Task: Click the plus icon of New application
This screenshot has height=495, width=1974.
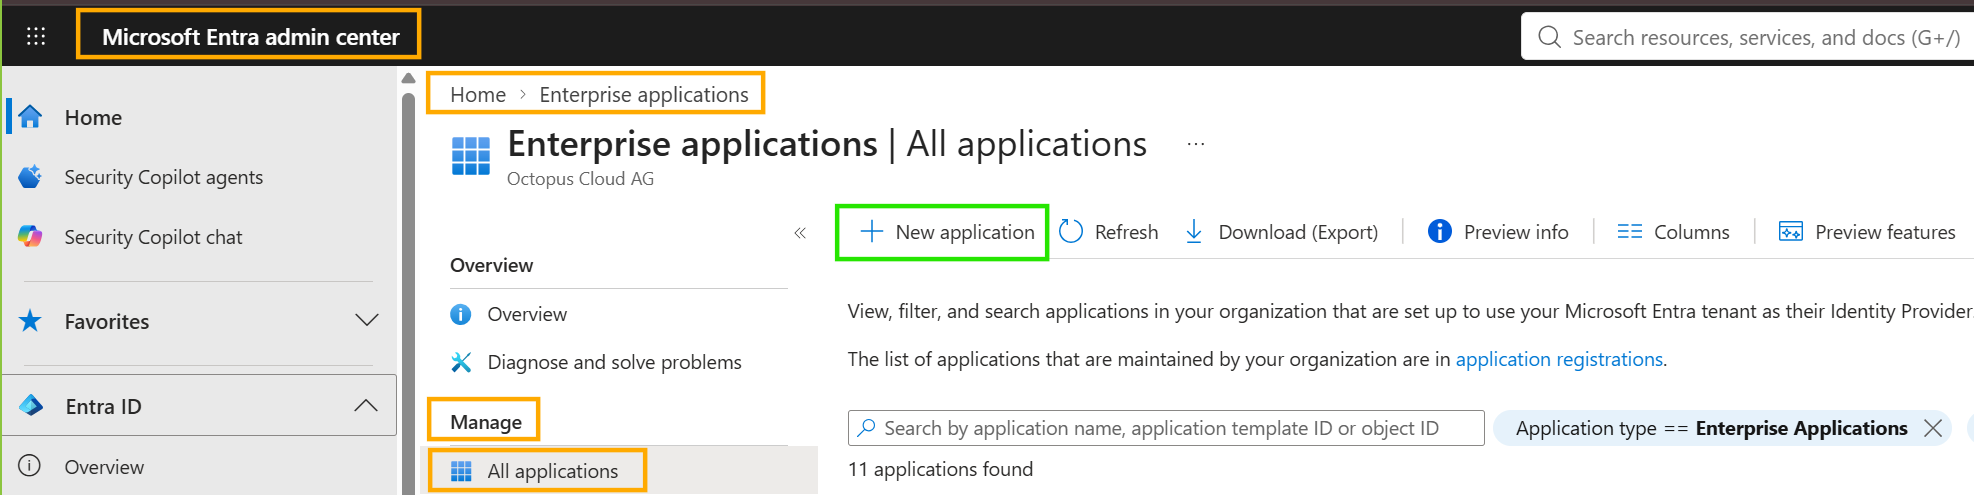Action: tap(872, 232)
